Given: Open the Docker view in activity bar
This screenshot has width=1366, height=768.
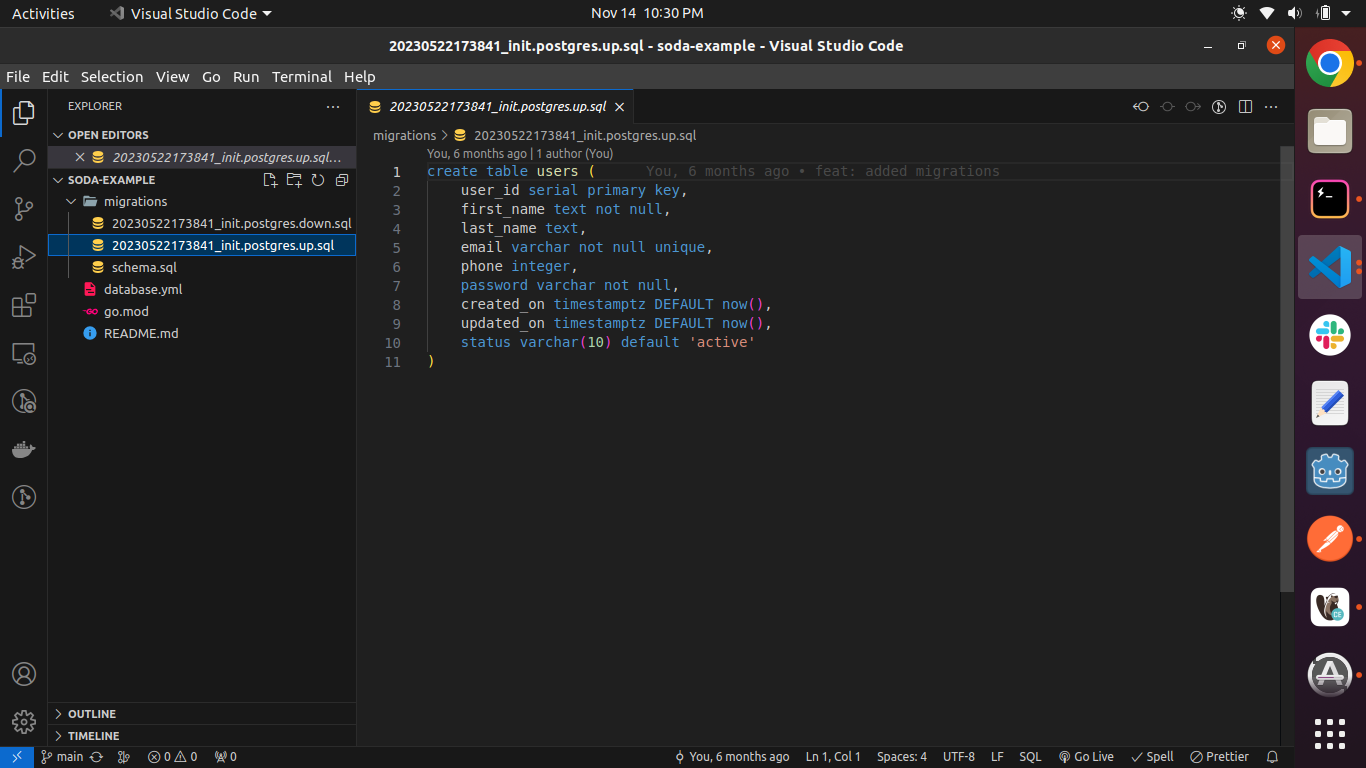Looking at the screenshot, I should point(24,449).
